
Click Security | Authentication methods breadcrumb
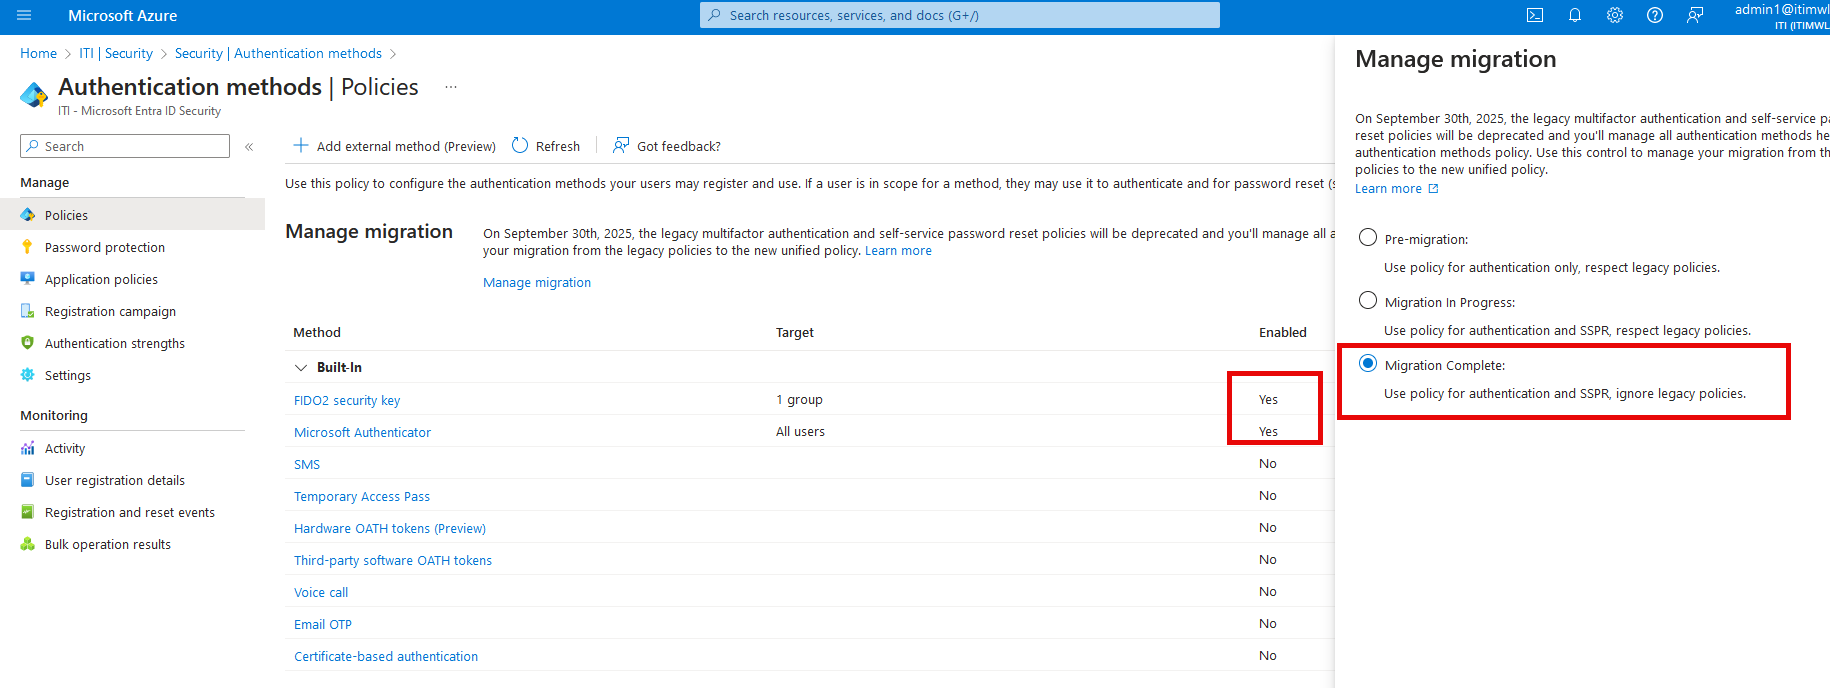[x=278, y=54]
